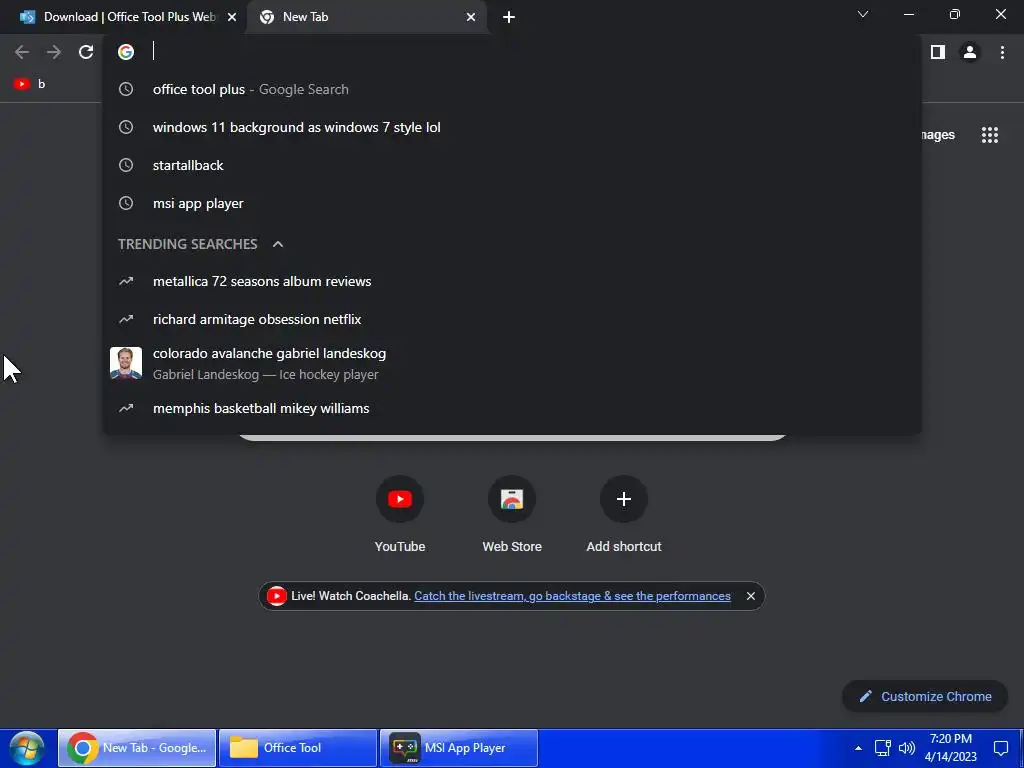
Task: Show hidden tray icons arrow
Action: point(858,748)
